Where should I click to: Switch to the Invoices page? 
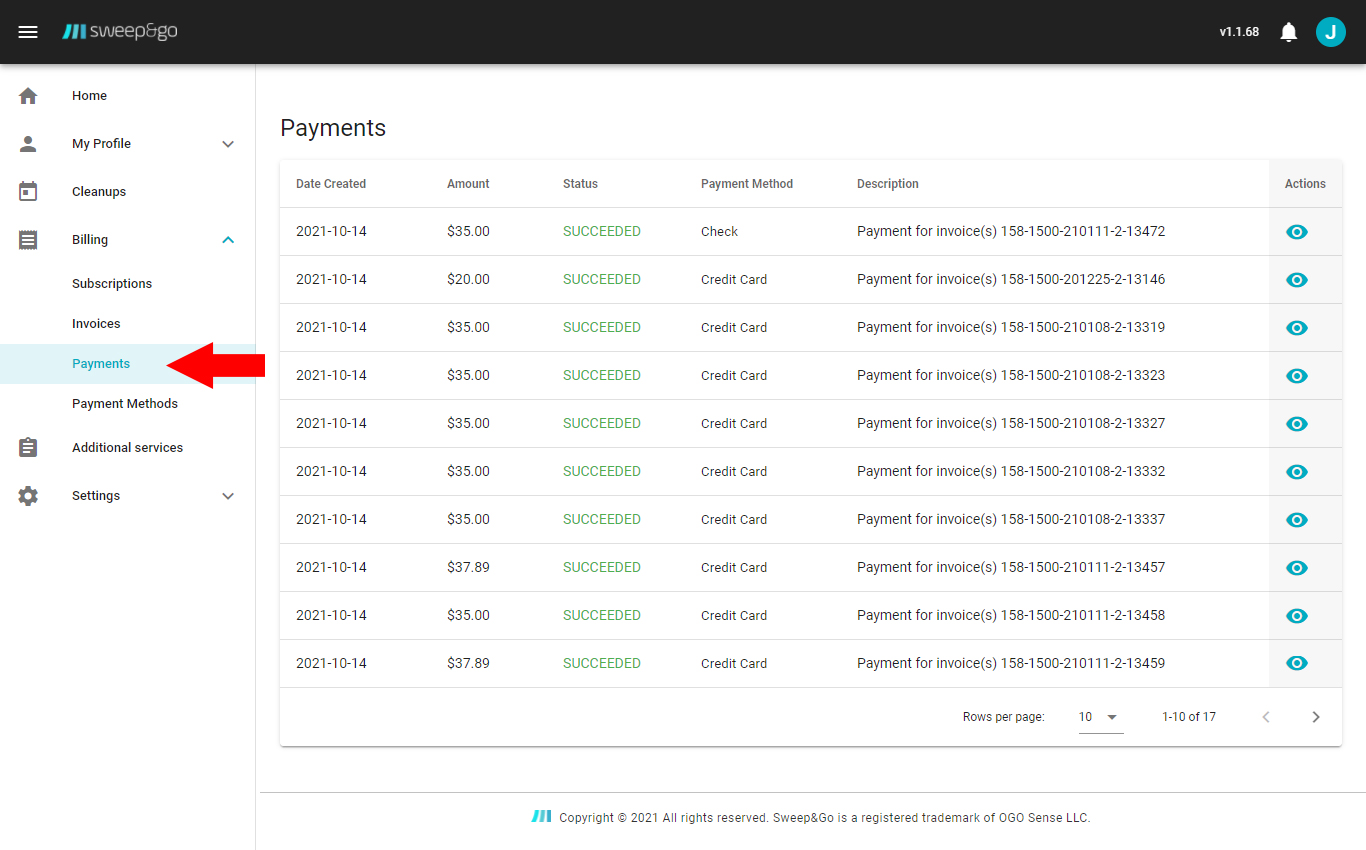[96, 323]
